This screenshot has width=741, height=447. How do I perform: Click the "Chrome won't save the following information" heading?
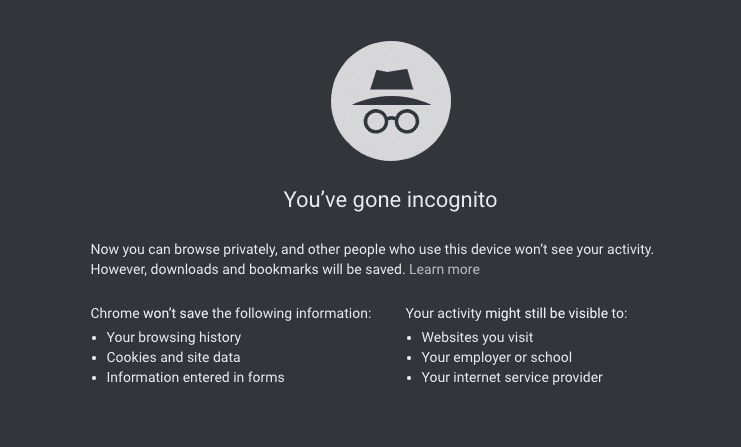(230, 313)
